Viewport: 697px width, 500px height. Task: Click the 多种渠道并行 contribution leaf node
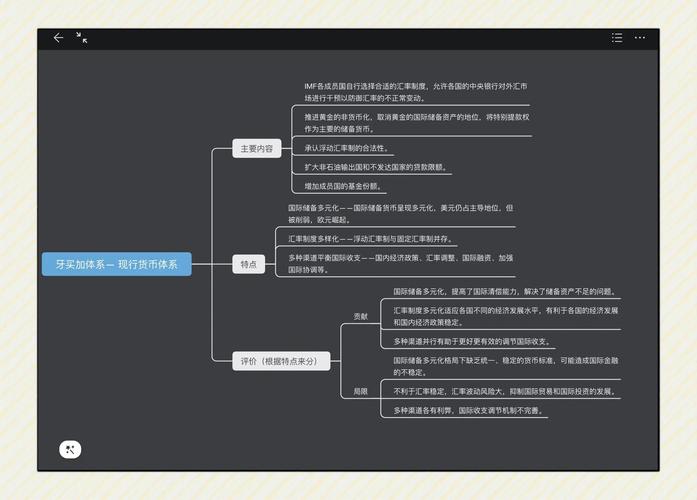471,341
